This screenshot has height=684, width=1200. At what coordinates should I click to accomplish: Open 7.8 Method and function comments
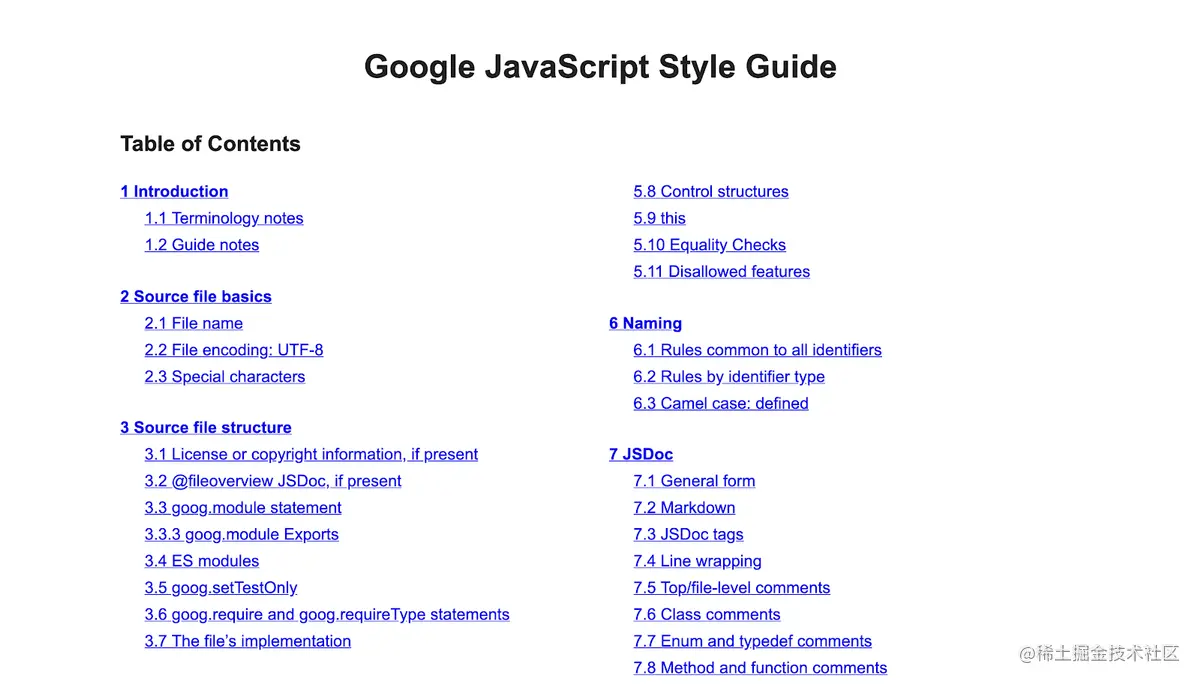pos(760,668)
